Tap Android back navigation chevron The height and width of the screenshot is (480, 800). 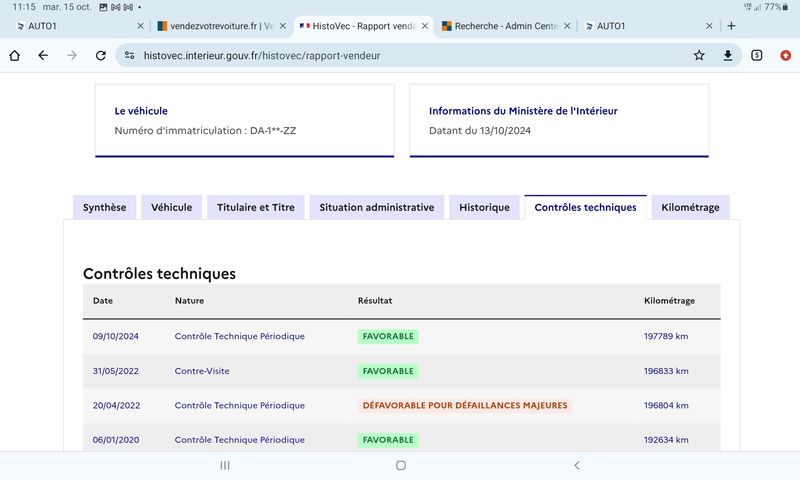pos(577,465)
